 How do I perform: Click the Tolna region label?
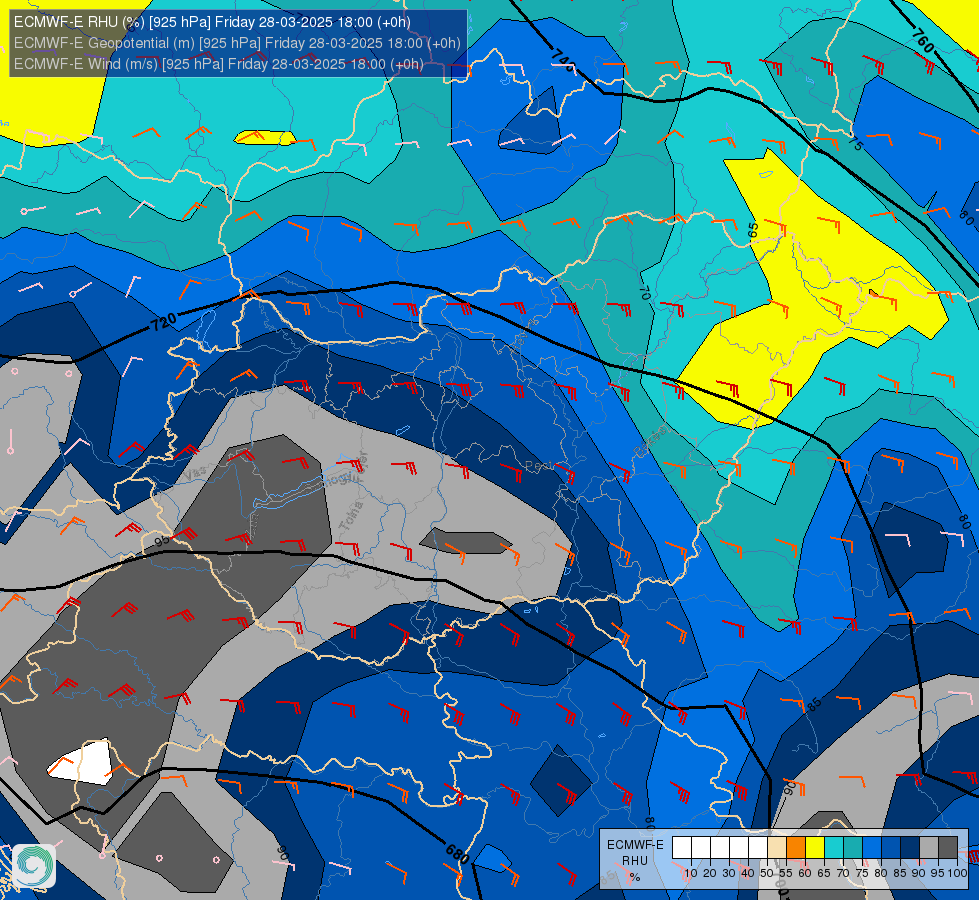tap(352, 517)
